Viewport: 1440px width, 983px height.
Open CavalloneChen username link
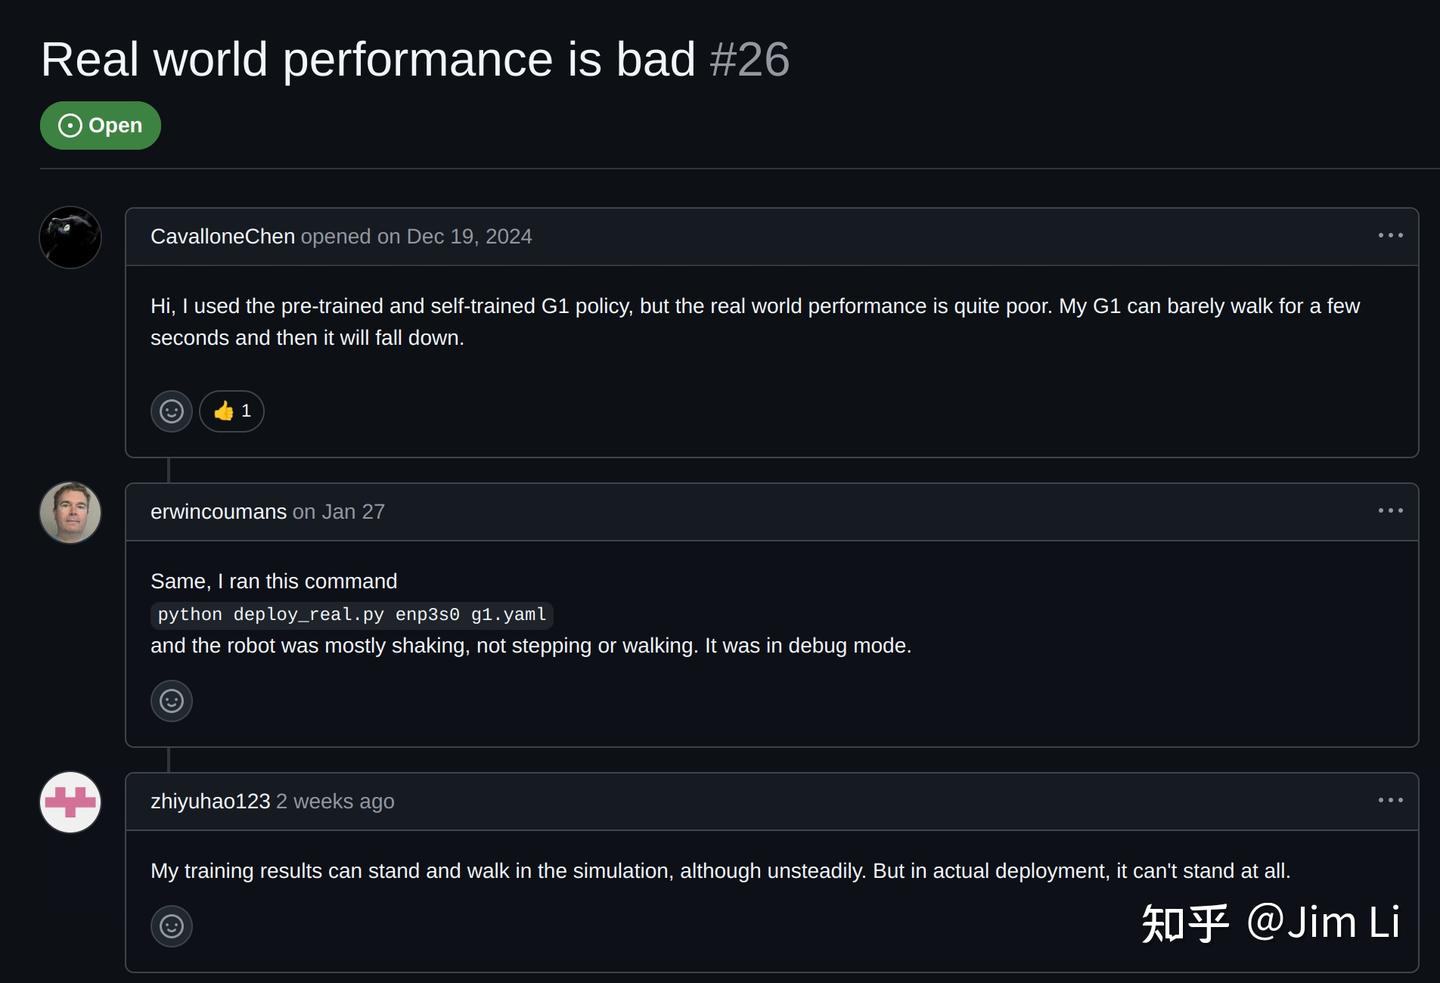[222, 237]
